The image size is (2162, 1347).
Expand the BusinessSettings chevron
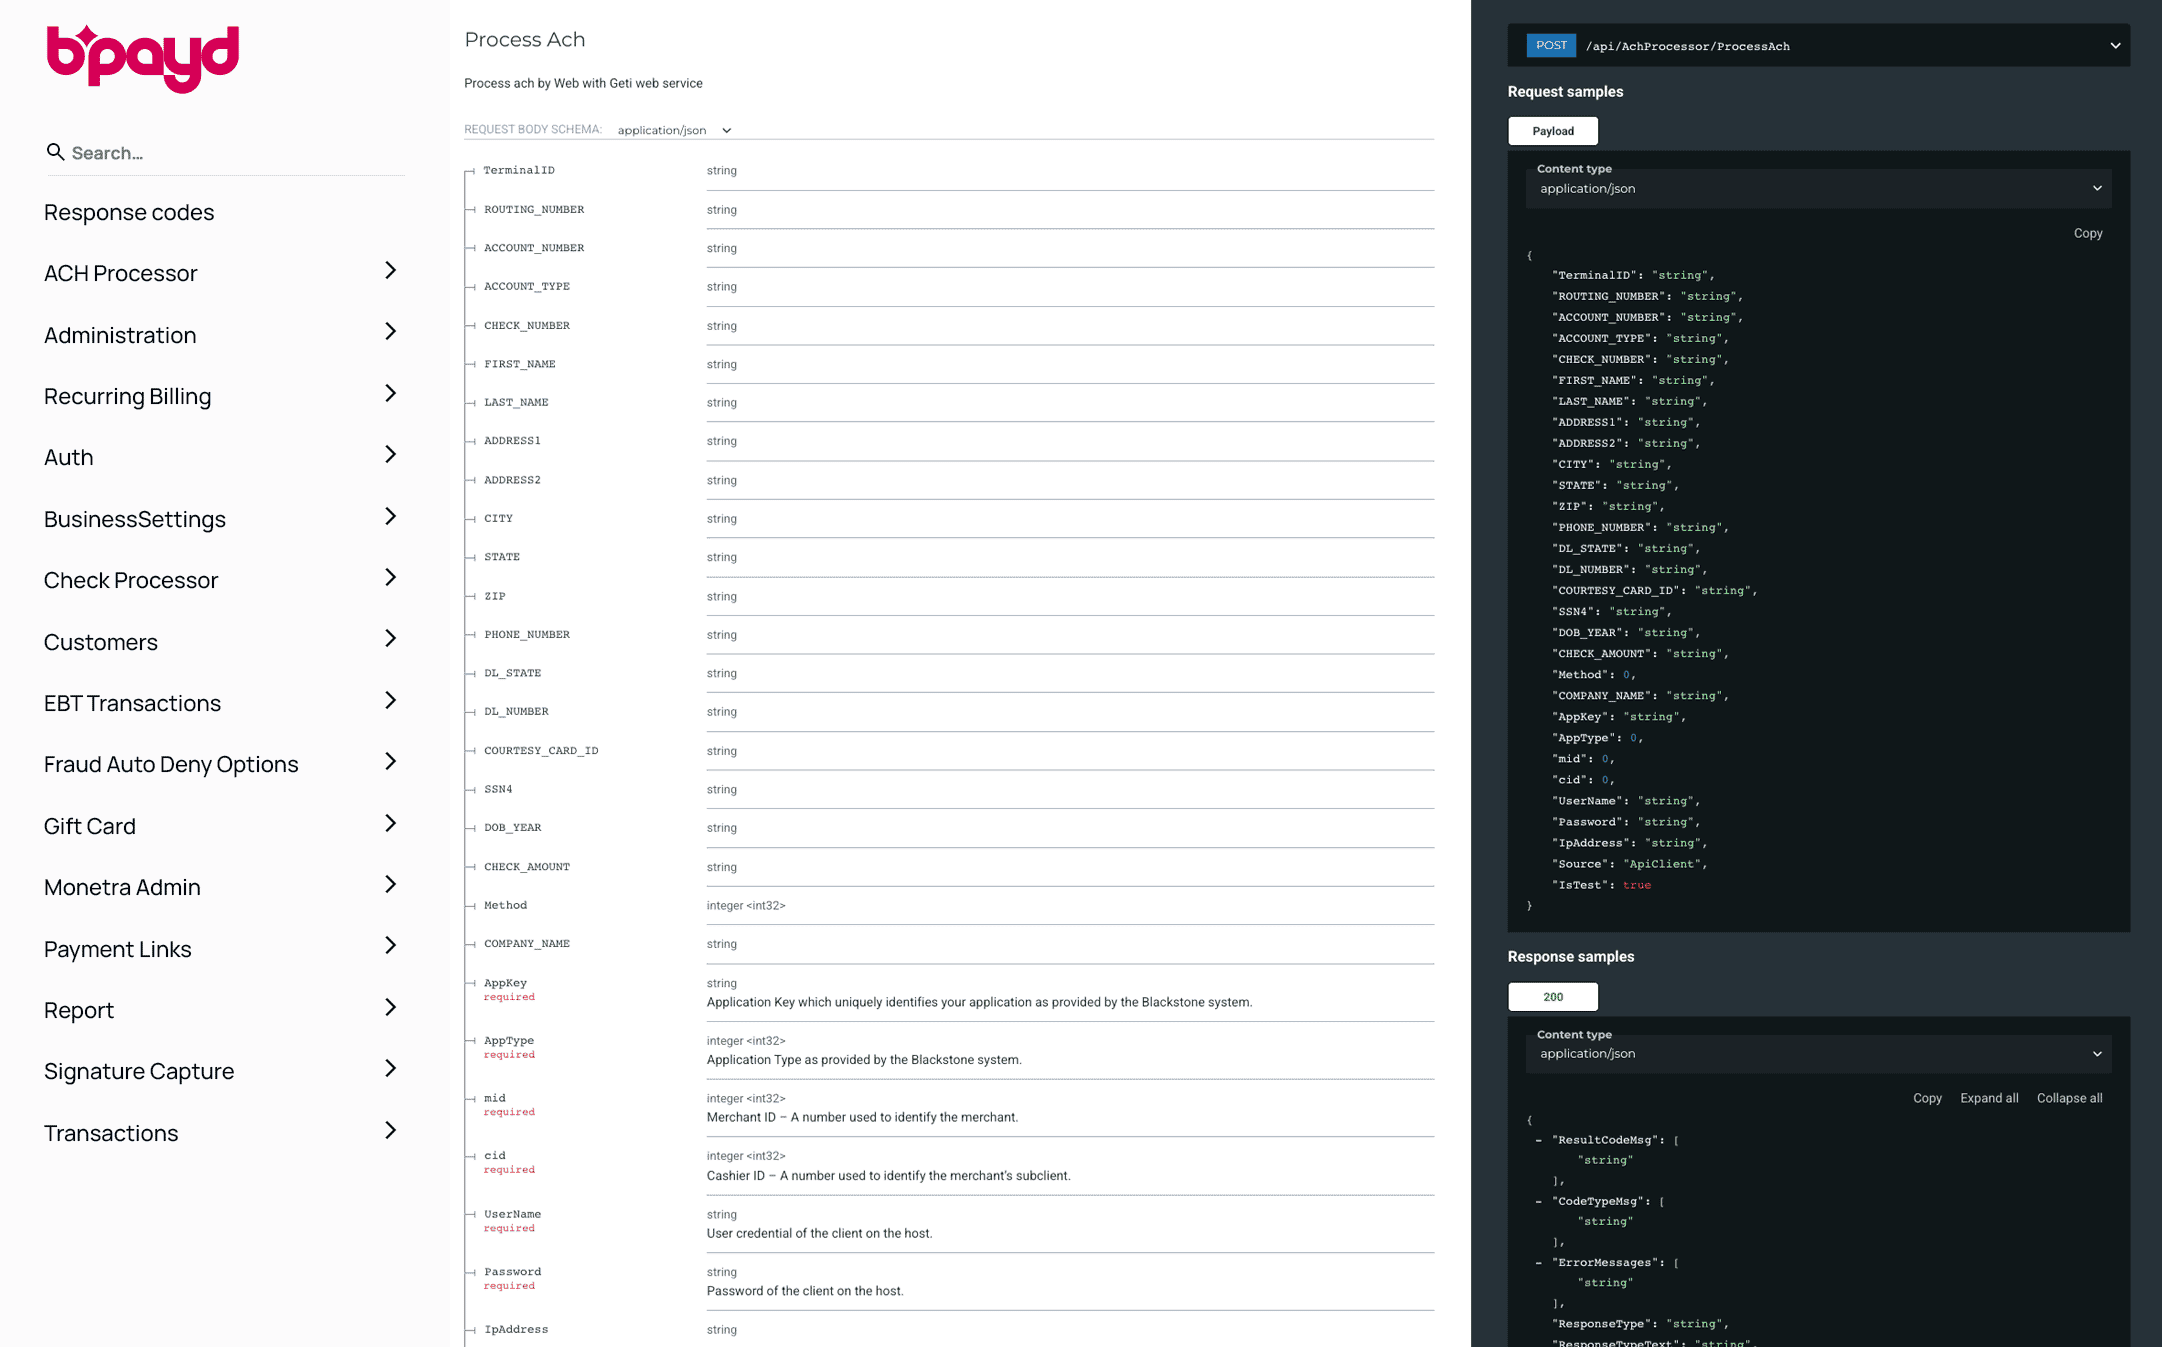pyautogui.click(x=391, y=516)
